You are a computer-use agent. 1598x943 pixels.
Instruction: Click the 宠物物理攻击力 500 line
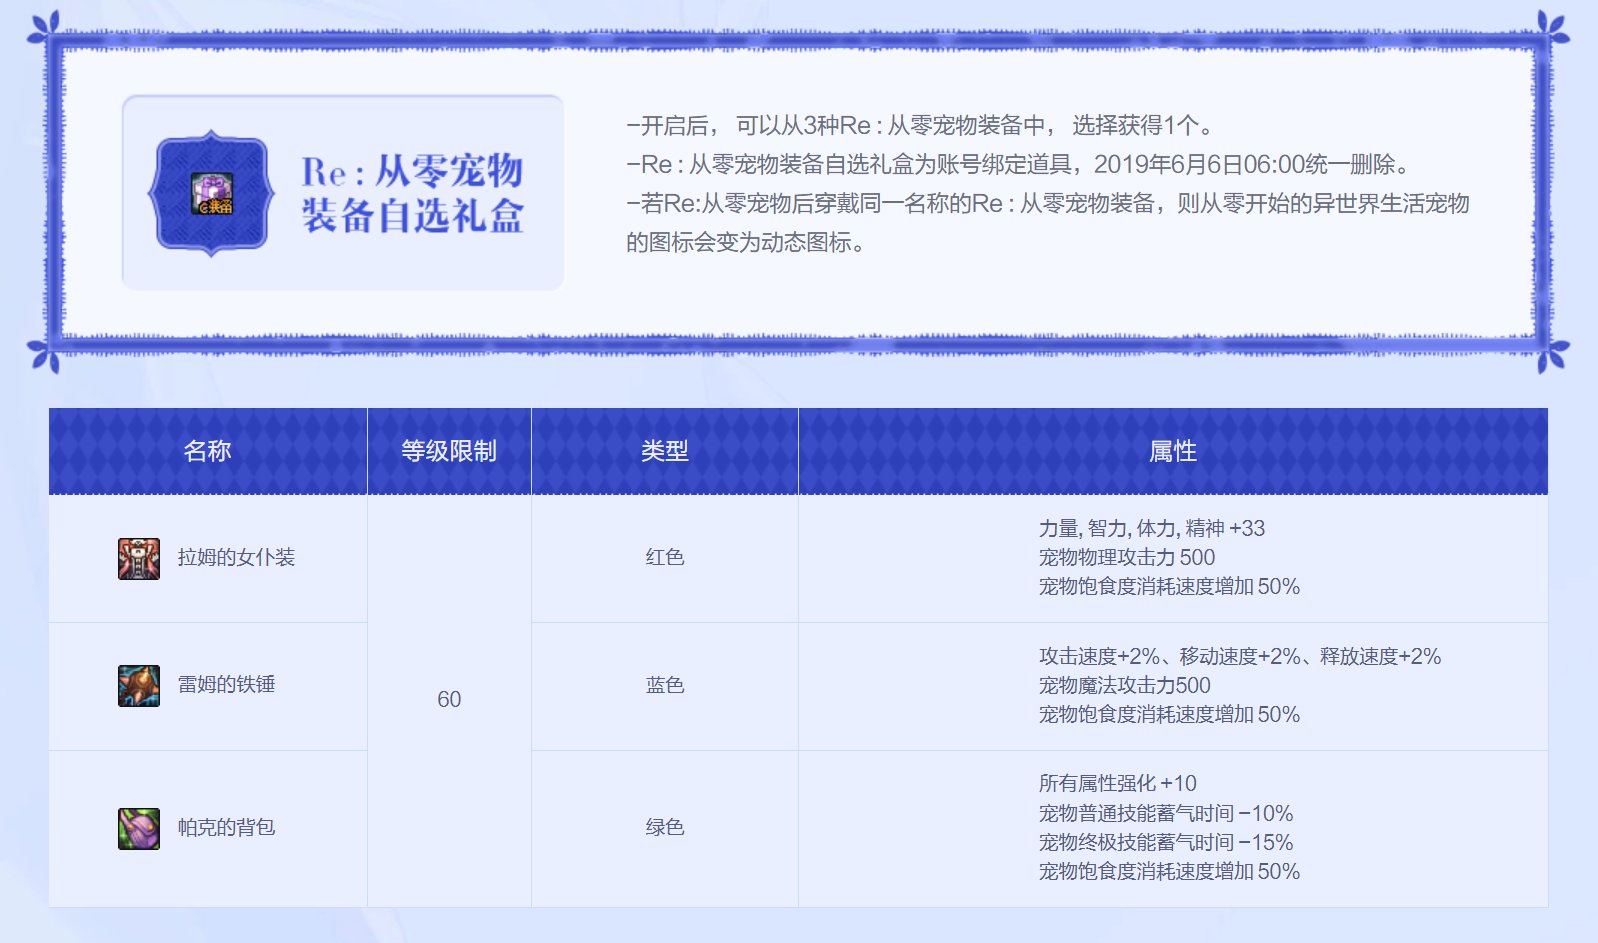click(1127, 557)
